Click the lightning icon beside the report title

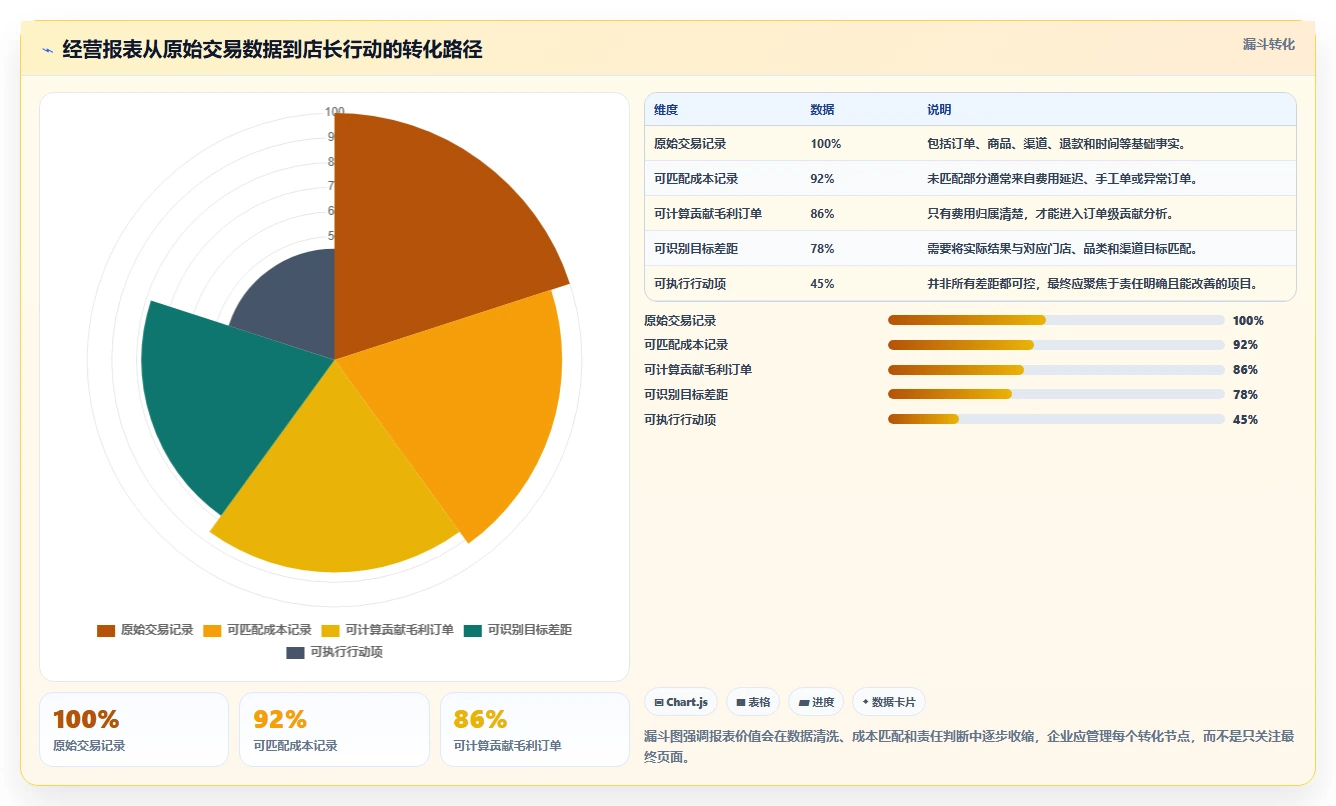(48, 50)
